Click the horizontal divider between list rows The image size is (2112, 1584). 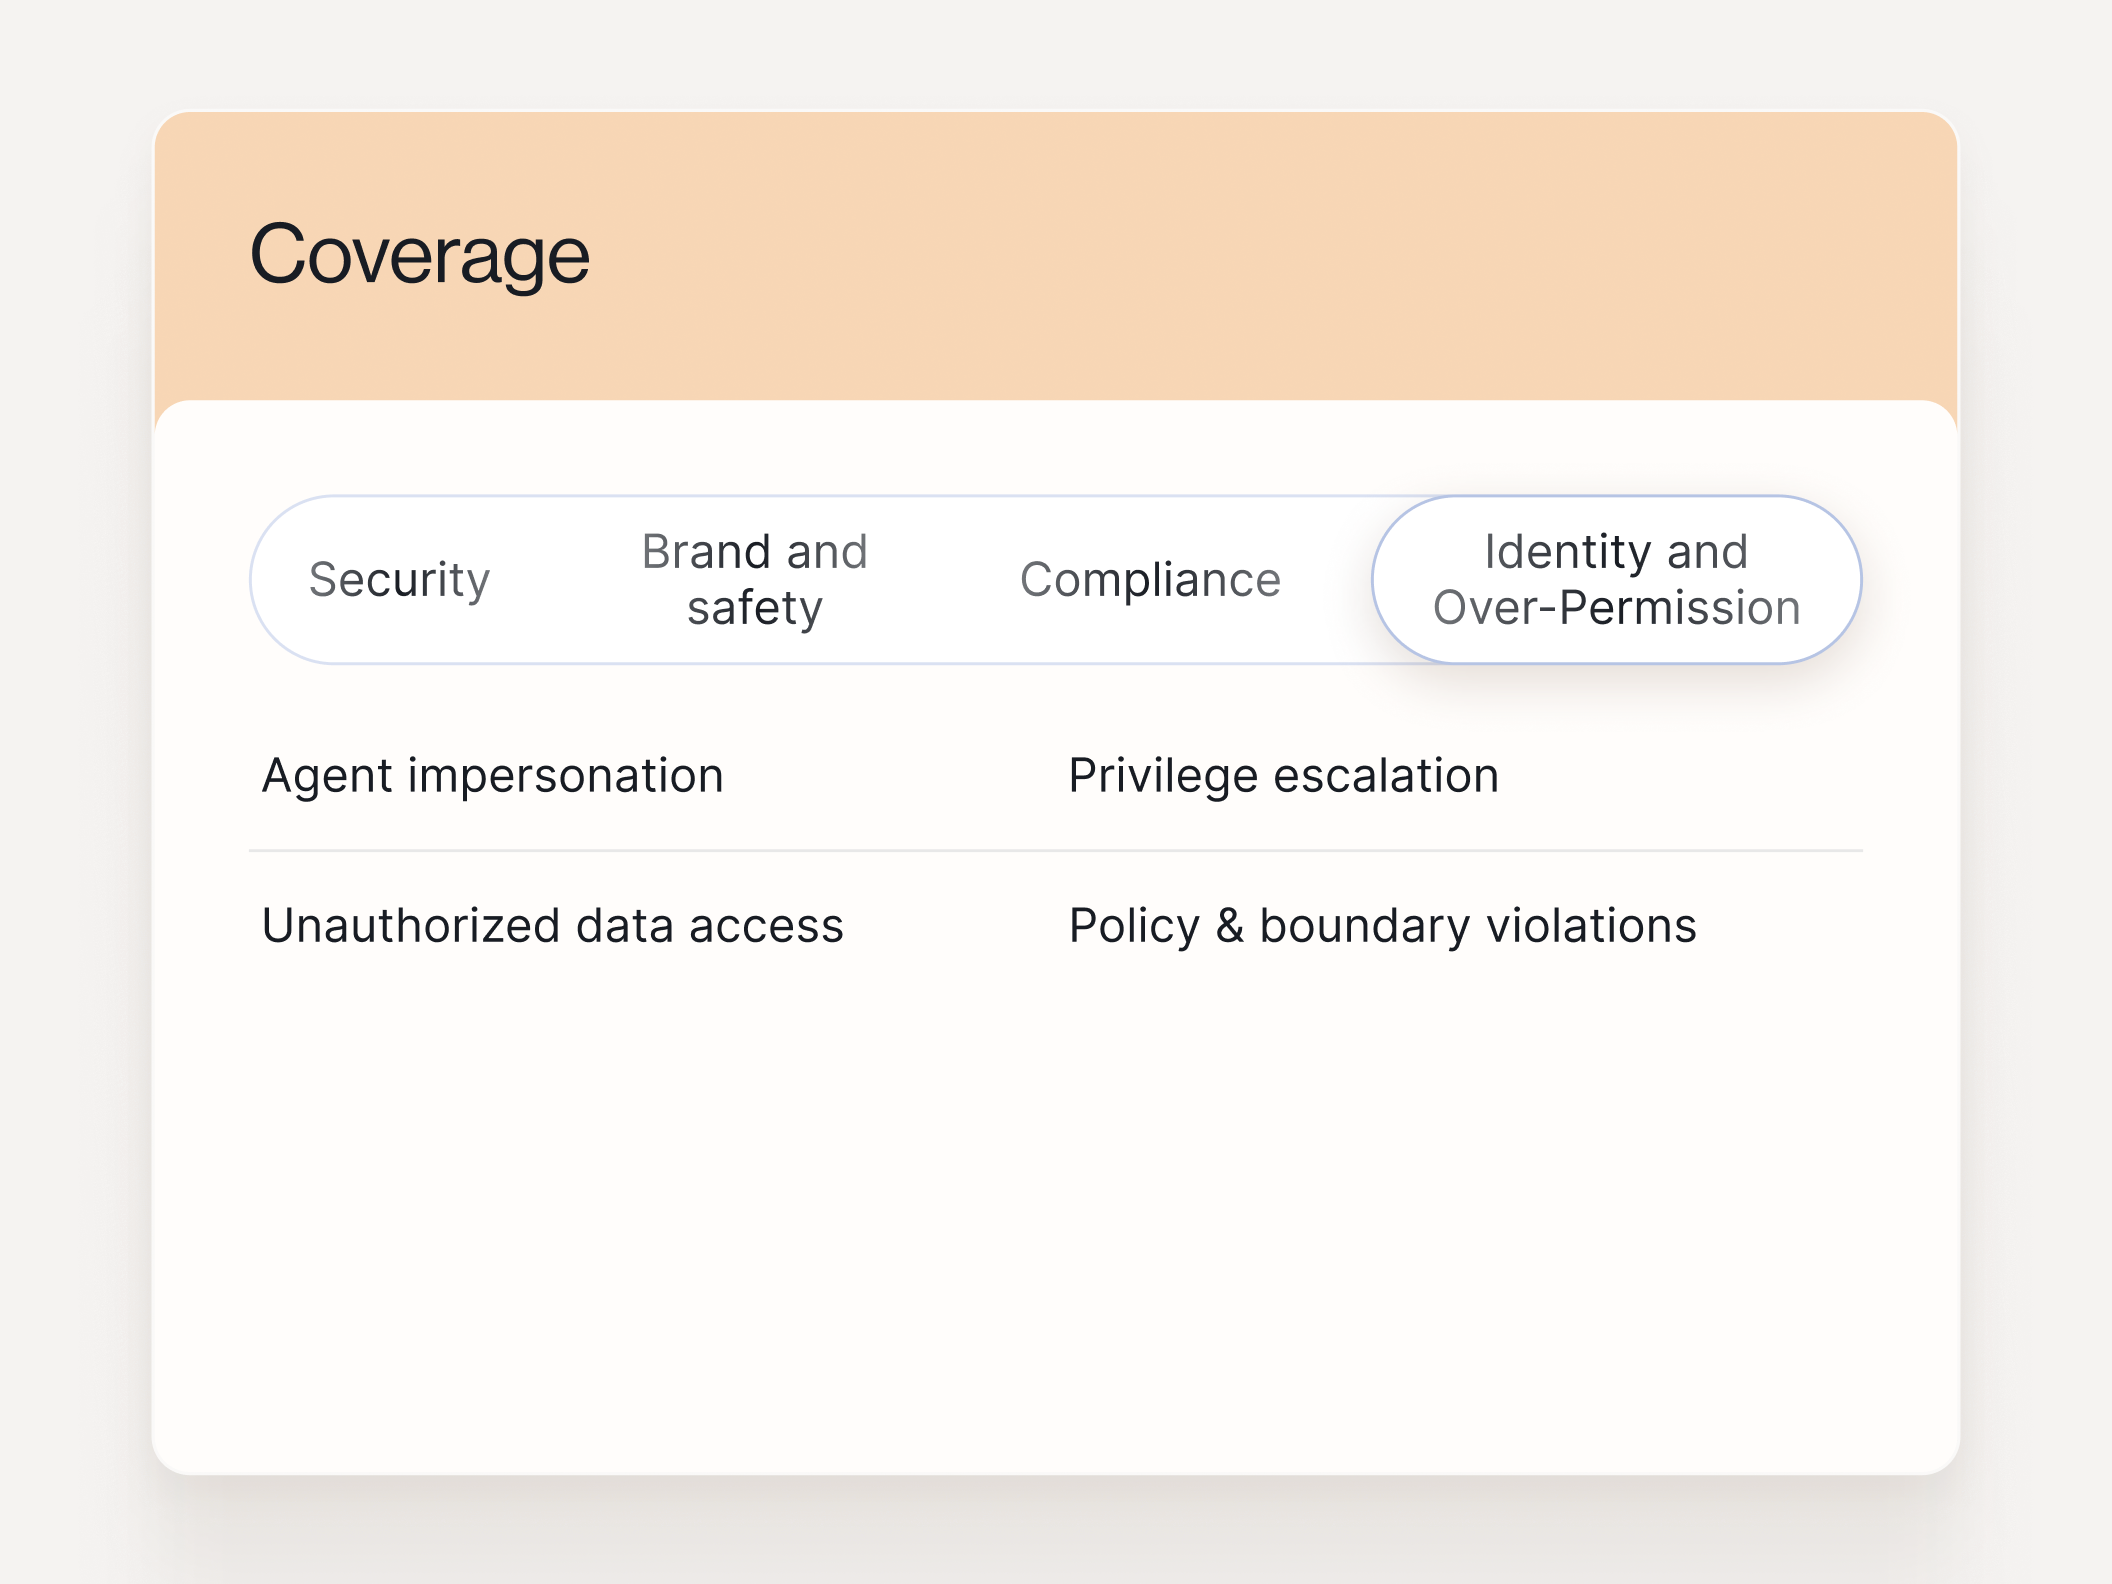pyautogui.click(x=1055, y=851)
